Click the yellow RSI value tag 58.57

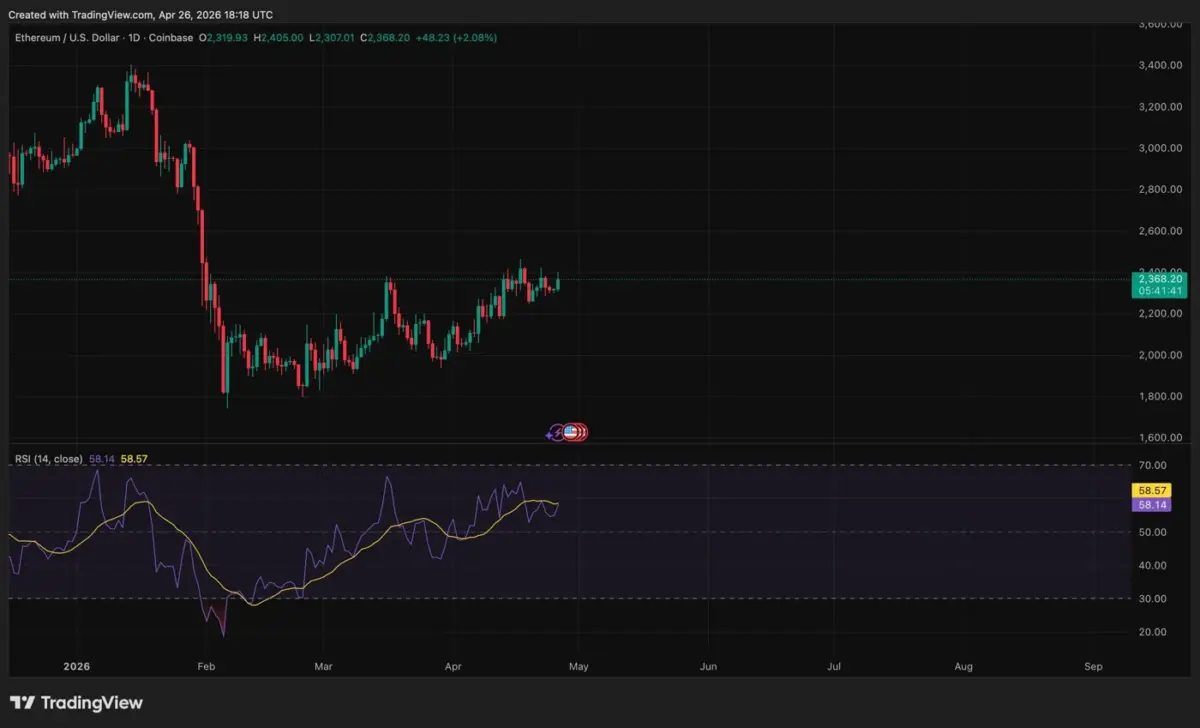click(1155, 491)
